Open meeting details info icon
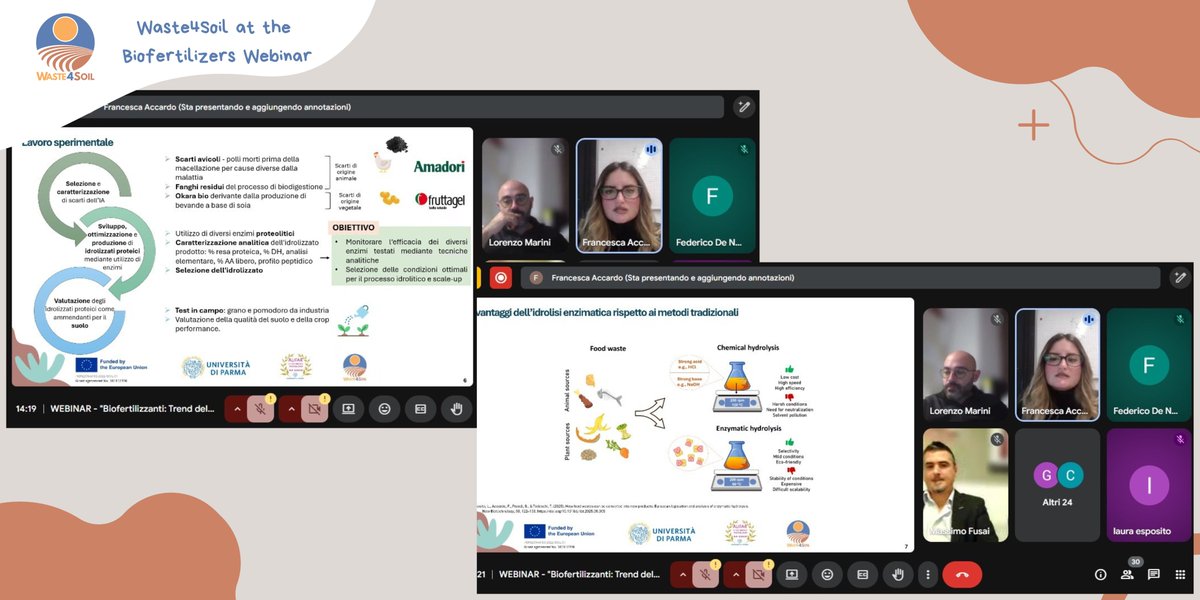Viewport: 1200px width, 600px height. point(1100,574)
